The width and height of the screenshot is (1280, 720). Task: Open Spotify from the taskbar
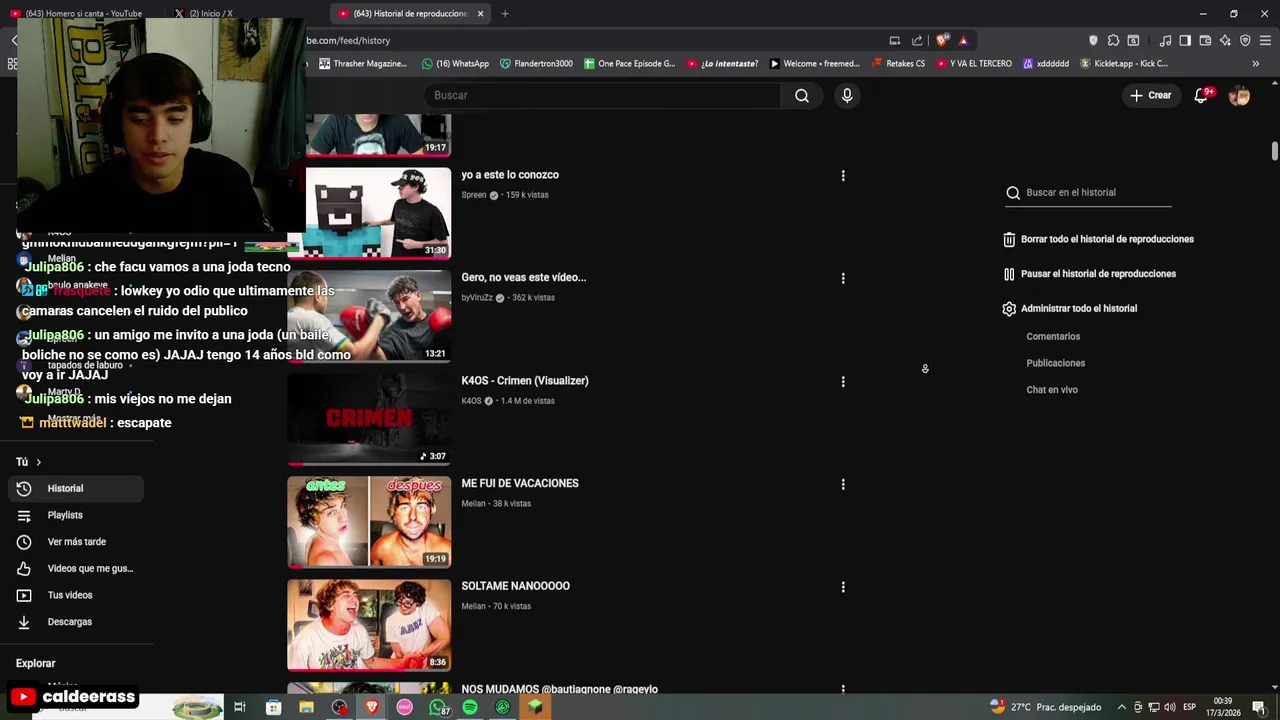pos(470,707)
